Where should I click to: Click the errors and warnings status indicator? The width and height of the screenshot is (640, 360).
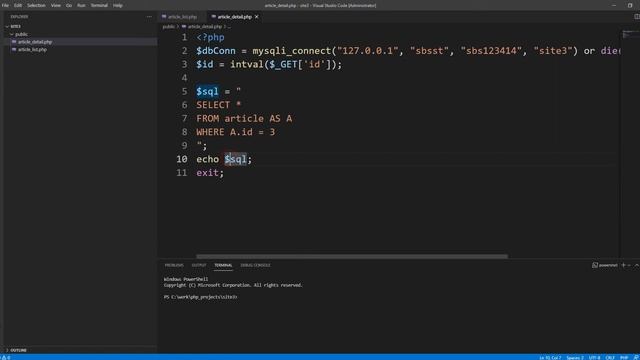pos(6,357)
